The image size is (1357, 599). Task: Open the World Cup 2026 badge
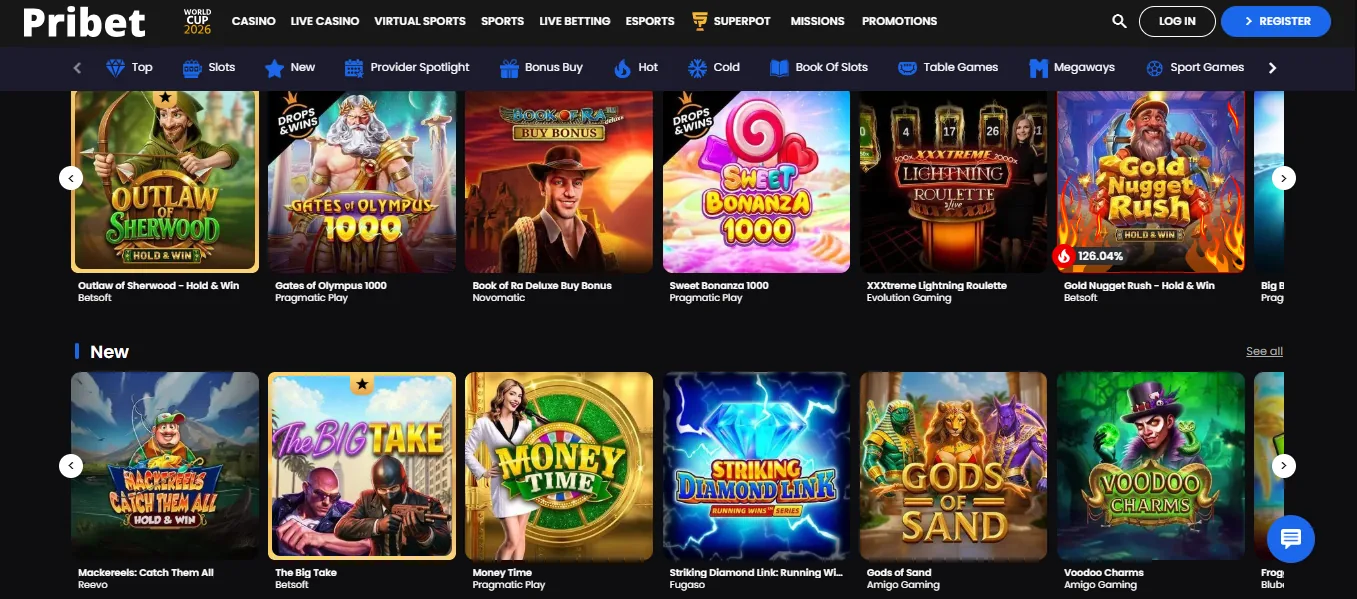[x=197, y=21]
